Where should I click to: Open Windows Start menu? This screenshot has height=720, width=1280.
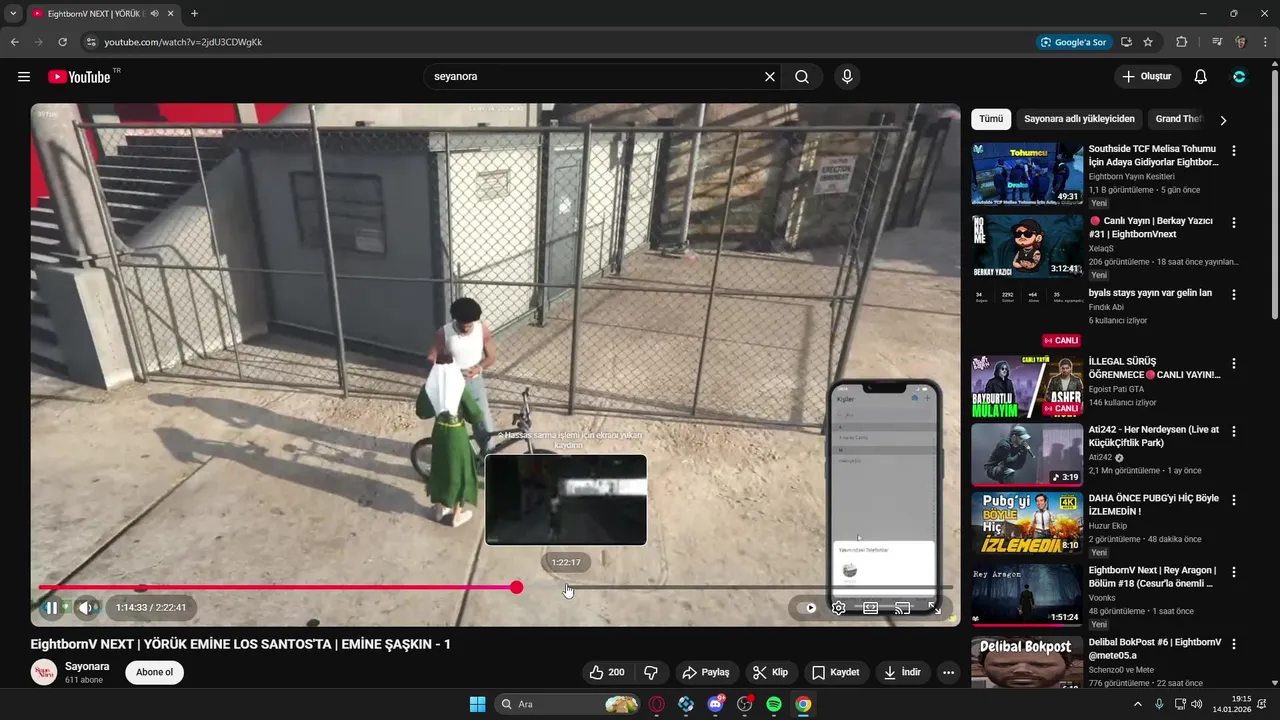tap(477, 704)
